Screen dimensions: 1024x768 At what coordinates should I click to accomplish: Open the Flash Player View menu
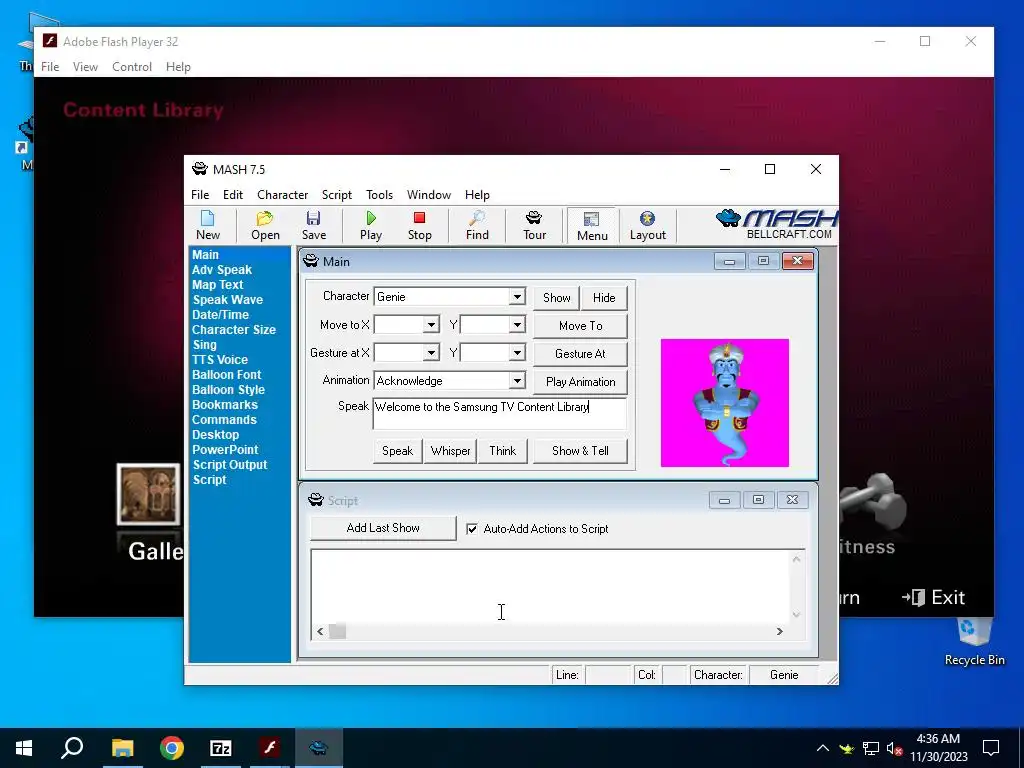tap(85, 67)
